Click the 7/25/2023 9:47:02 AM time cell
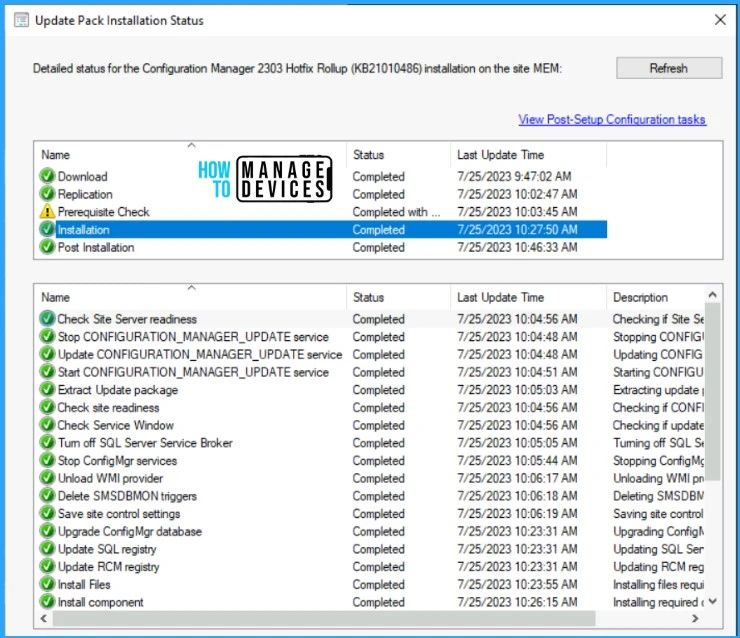This screenshot has height=638, width=740. [x=514, y=176]
